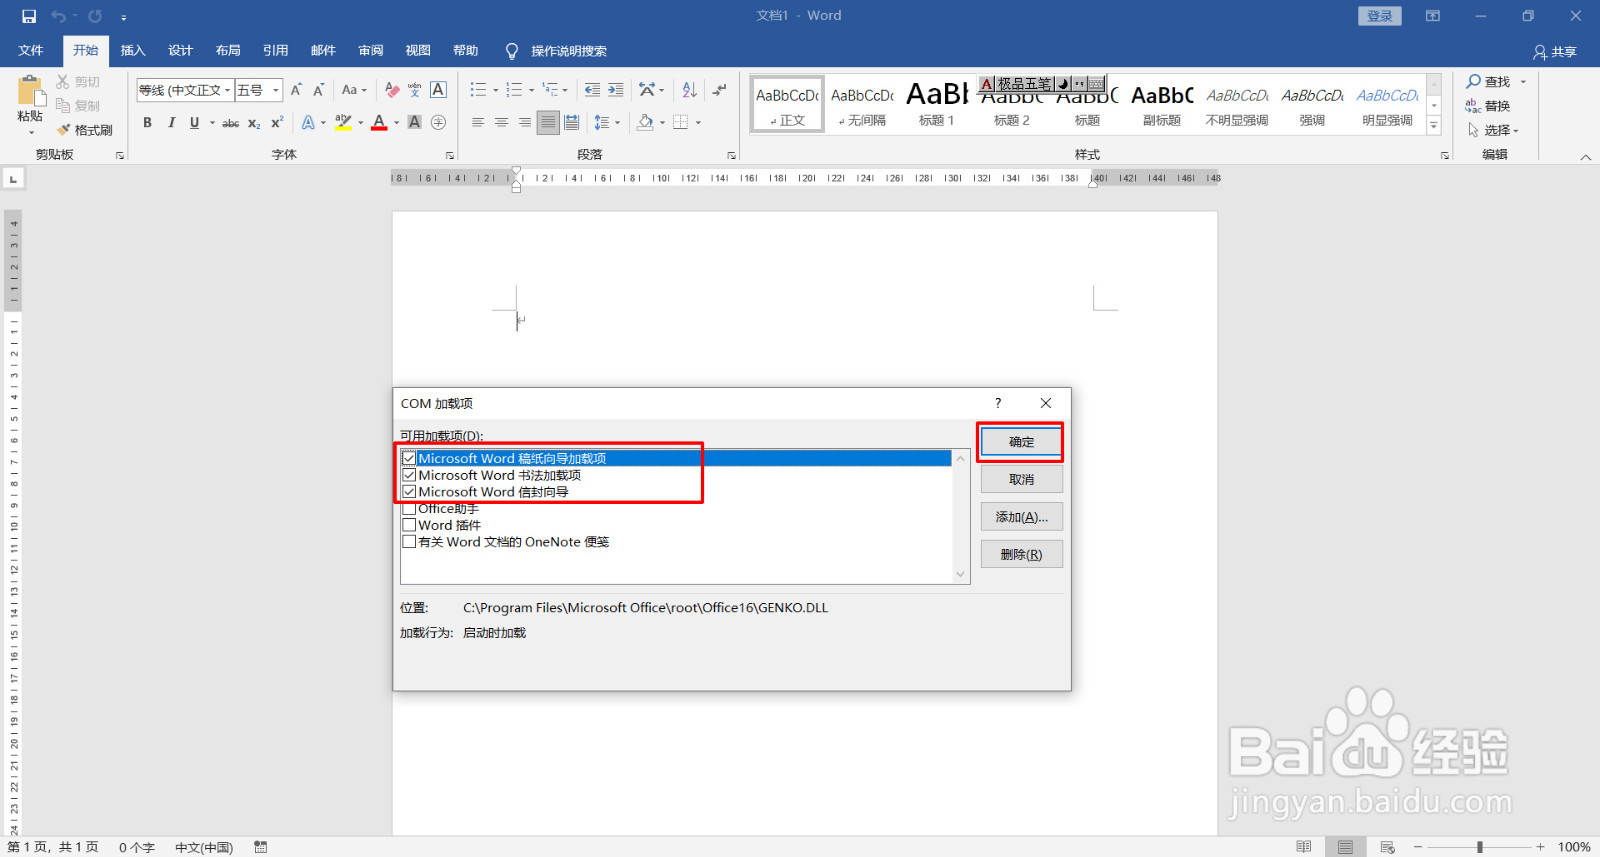1600x857 pixels.
Task: Show paragraph marks icon
Action: point(719,90)
